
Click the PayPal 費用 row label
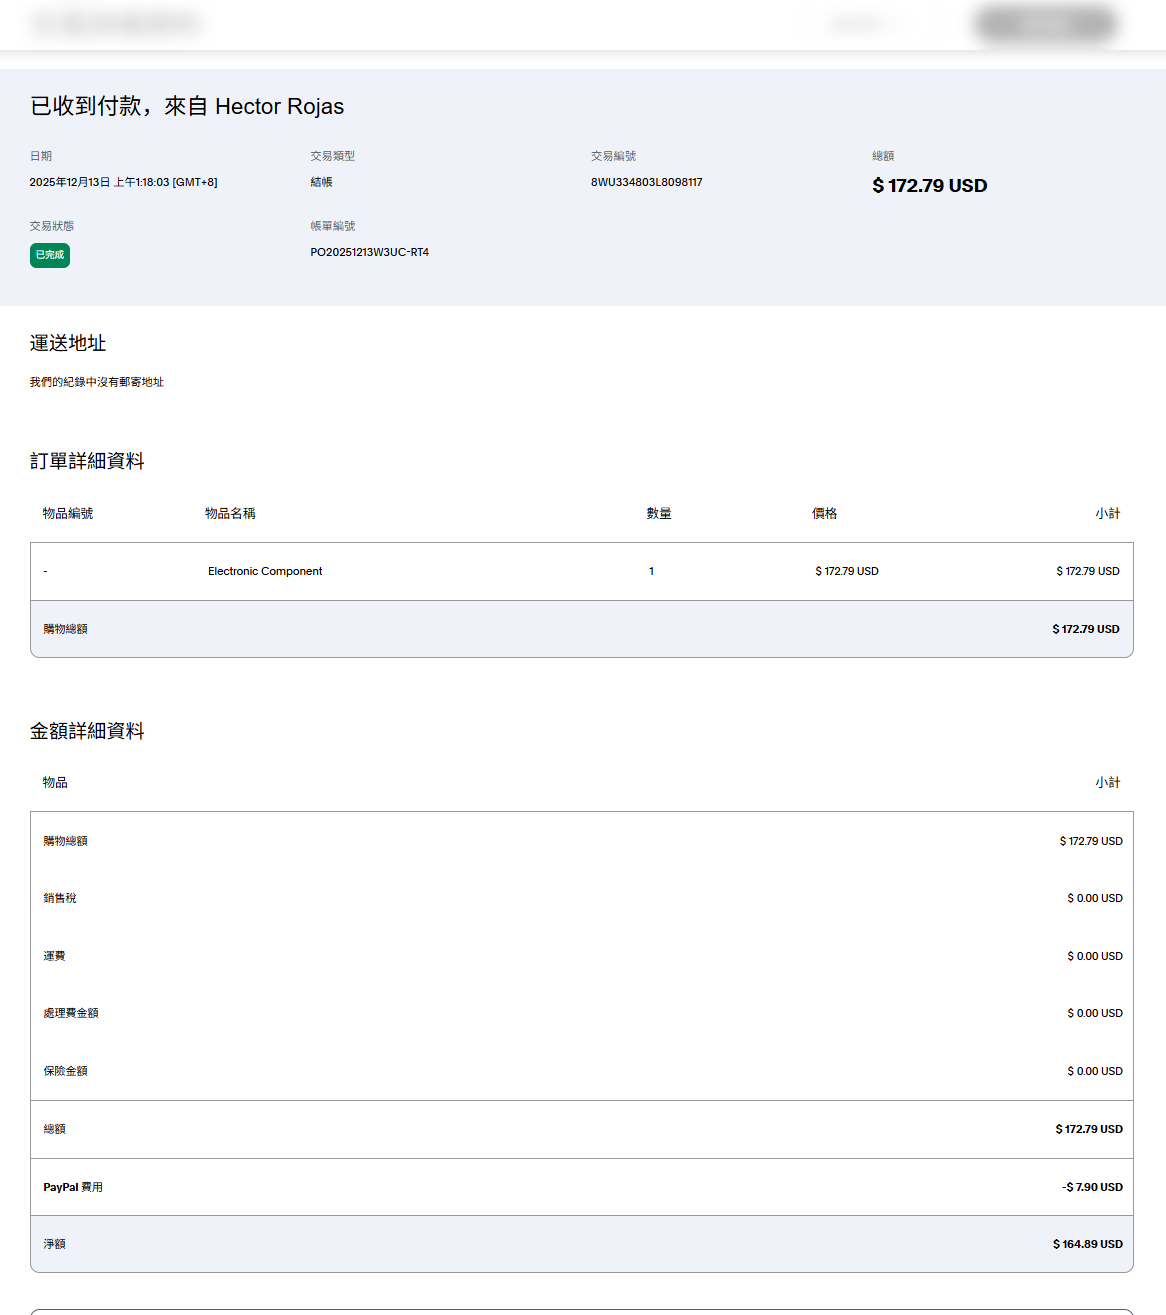73,1187
